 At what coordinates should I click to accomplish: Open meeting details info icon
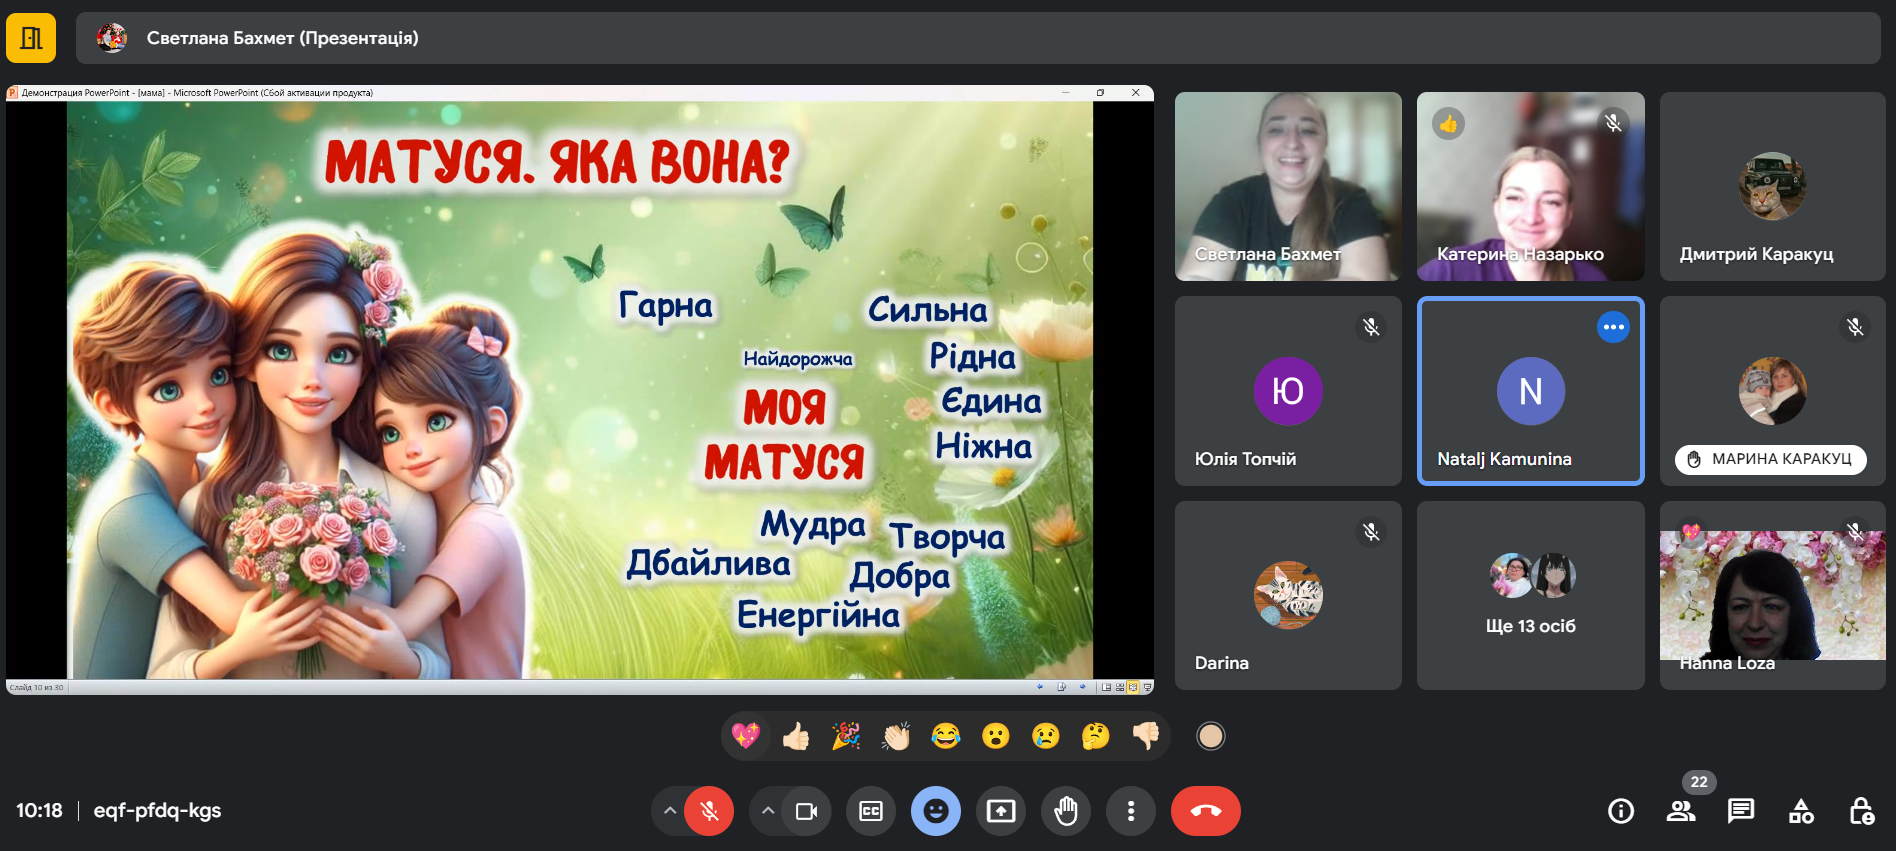1620,811
